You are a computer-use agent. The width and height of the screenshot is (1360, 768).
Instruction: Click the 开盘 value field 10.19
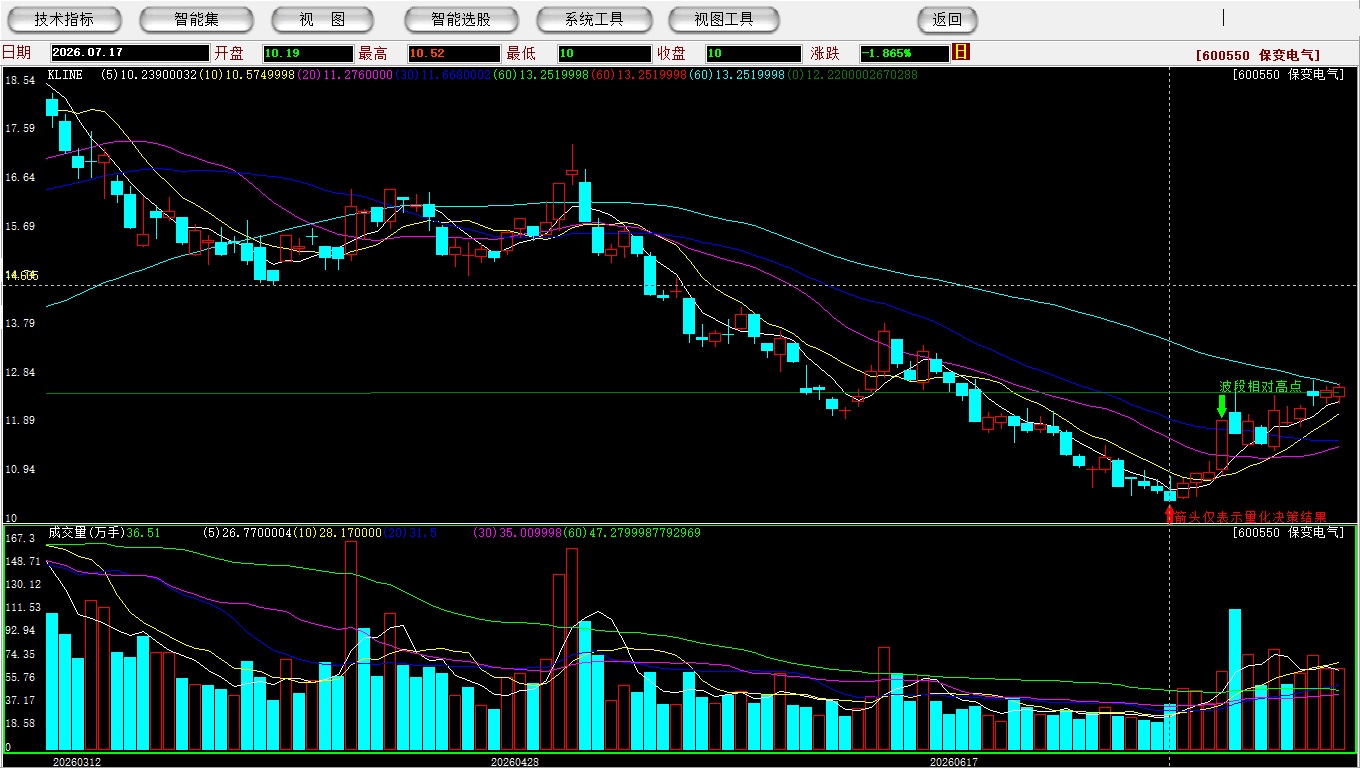tap(307, 53)
